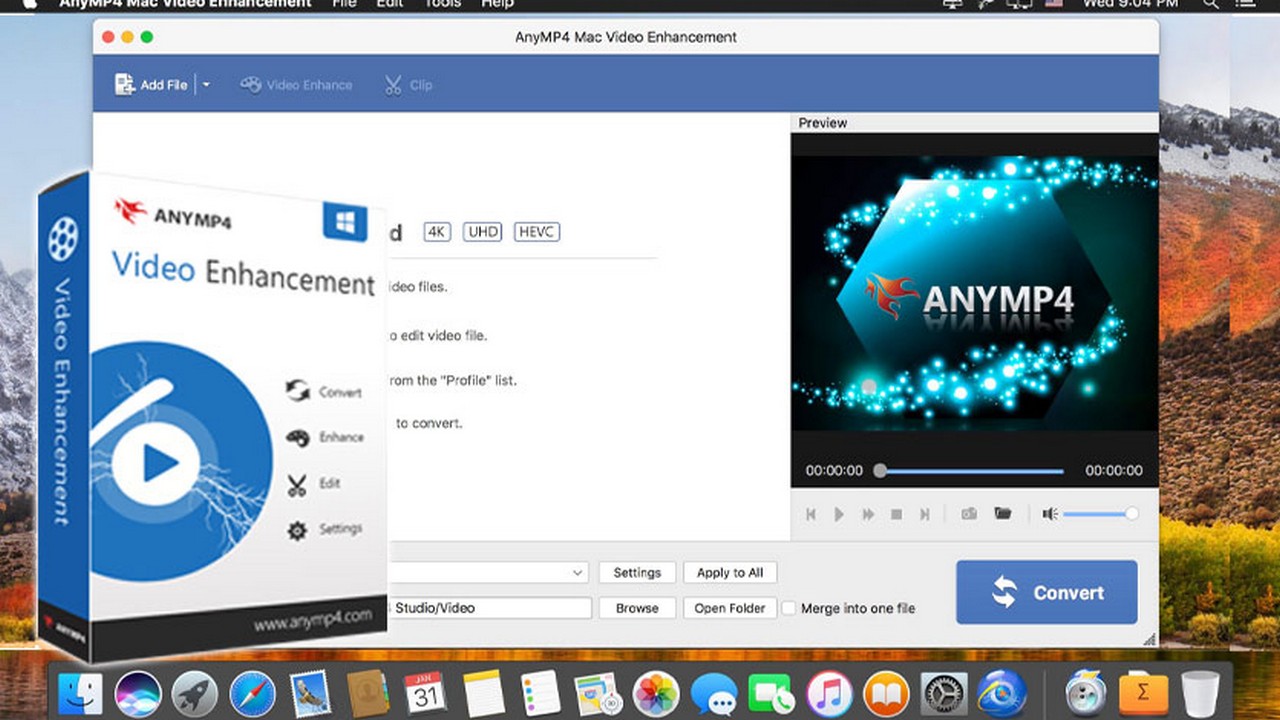
Task: Skip to next frame in the preview
Action: [x=925, y=514]
